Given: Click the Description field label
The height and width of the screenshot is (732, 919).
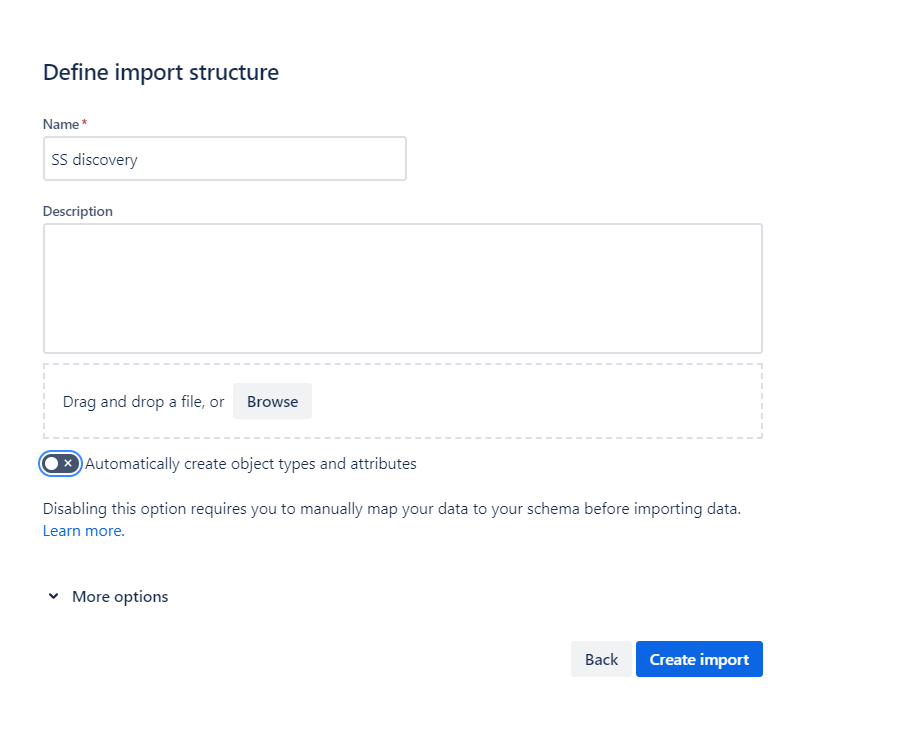Looking at the screenshot, I should (x=78, y=211).
